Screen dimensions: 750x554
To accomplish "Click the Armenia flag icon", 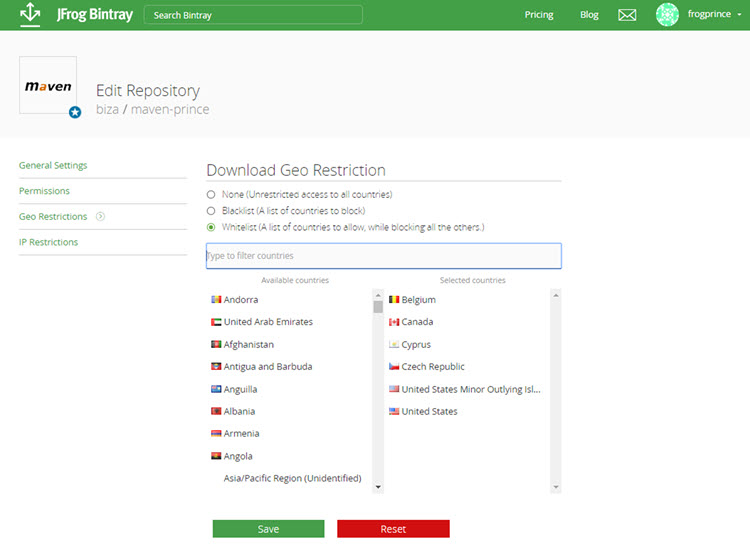I will 216,433.
